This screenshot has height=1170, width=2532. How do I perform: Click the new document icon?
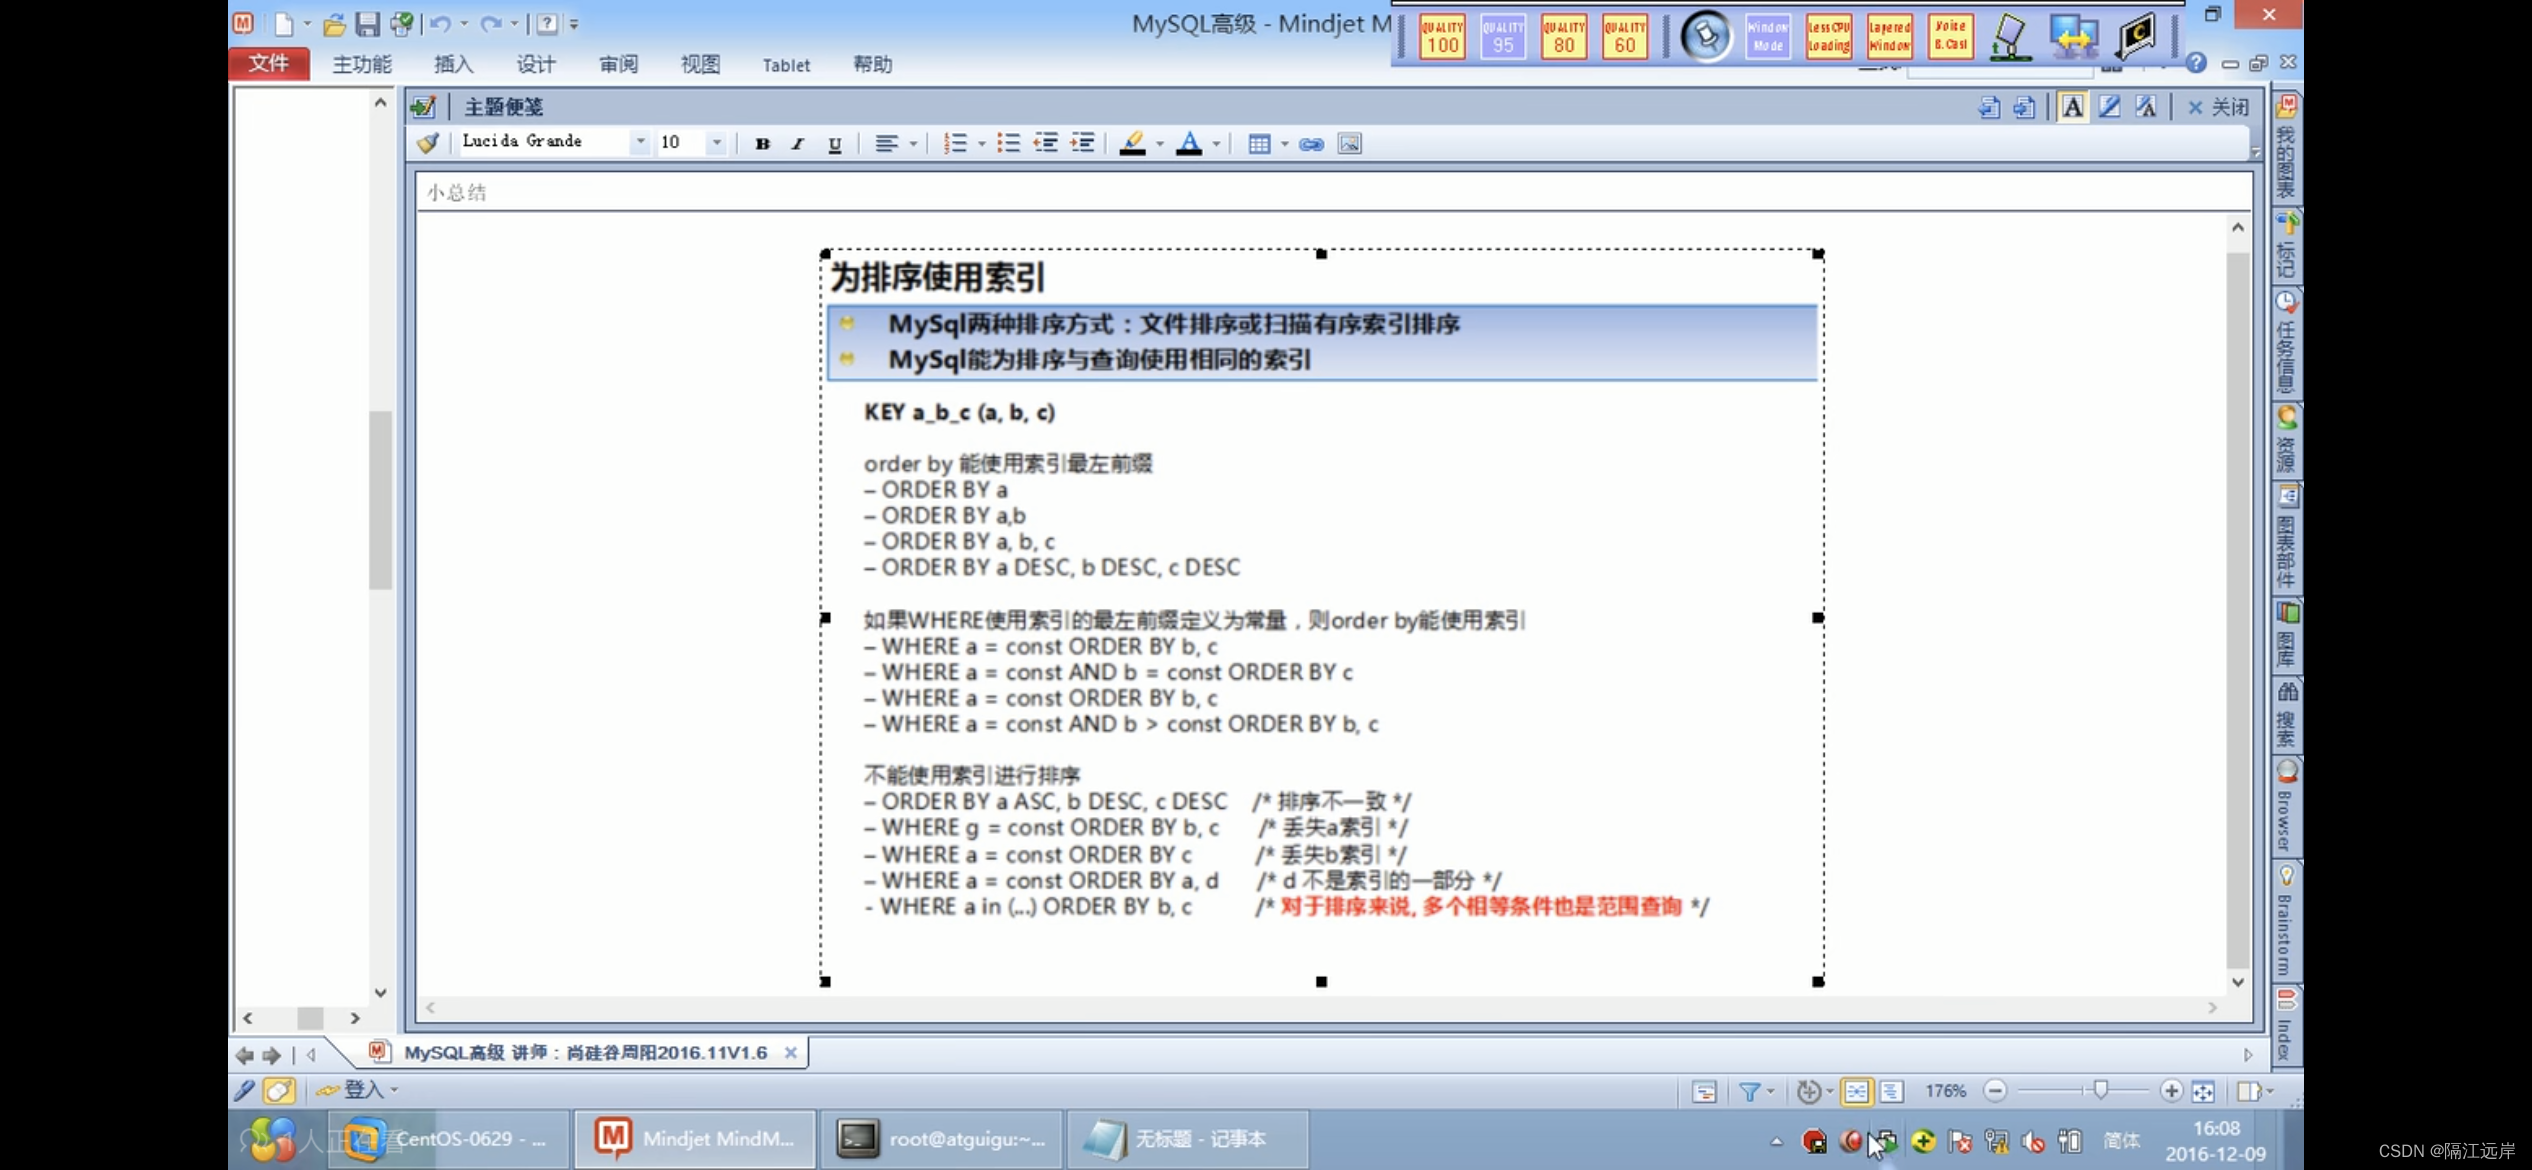284,23
